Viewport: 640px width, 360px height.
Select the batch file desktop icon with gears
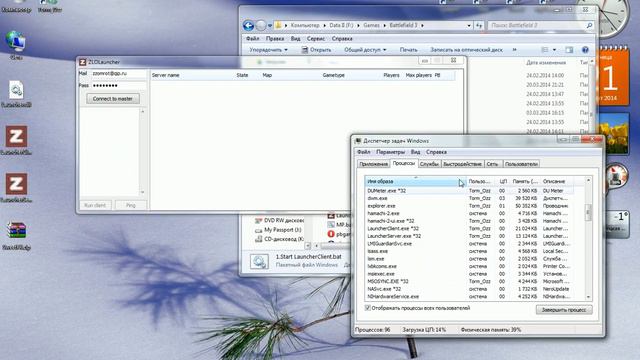[x=16, y=90]
